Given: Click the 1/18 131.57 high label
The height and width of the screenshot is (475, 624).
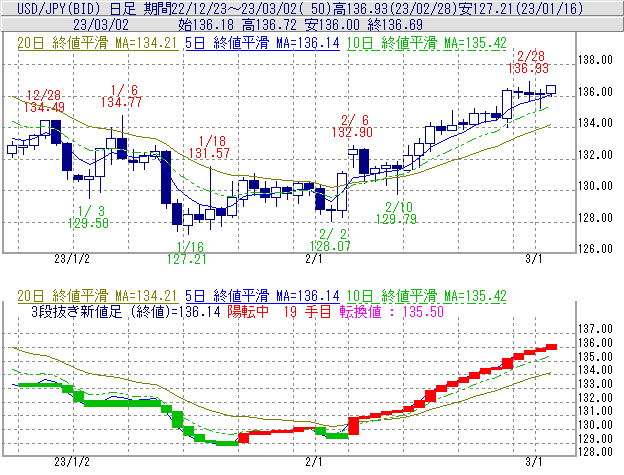Looking at the screenshot, I should [x=209, y=147].
